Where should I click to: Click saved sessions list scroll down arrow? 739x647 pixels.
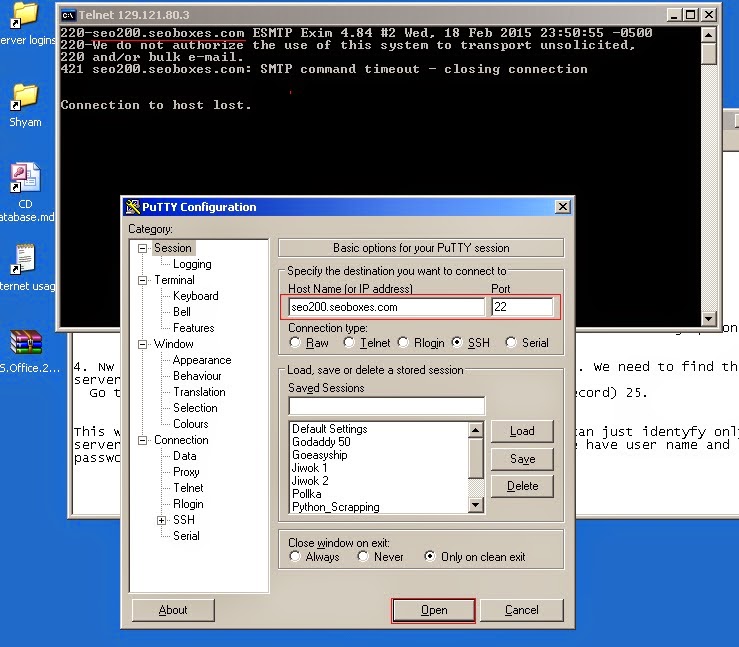click(476, 505)
